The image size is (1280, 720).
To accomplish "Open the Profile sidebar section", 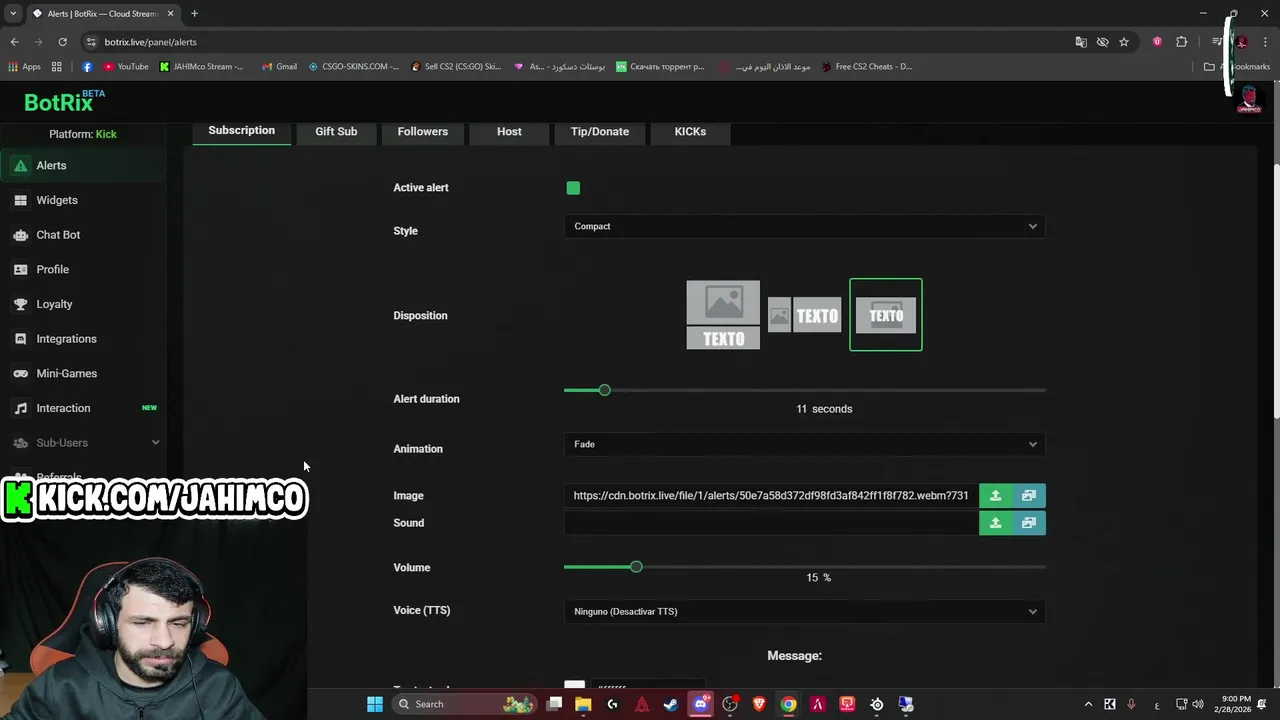I will click(x=84, y=270).
